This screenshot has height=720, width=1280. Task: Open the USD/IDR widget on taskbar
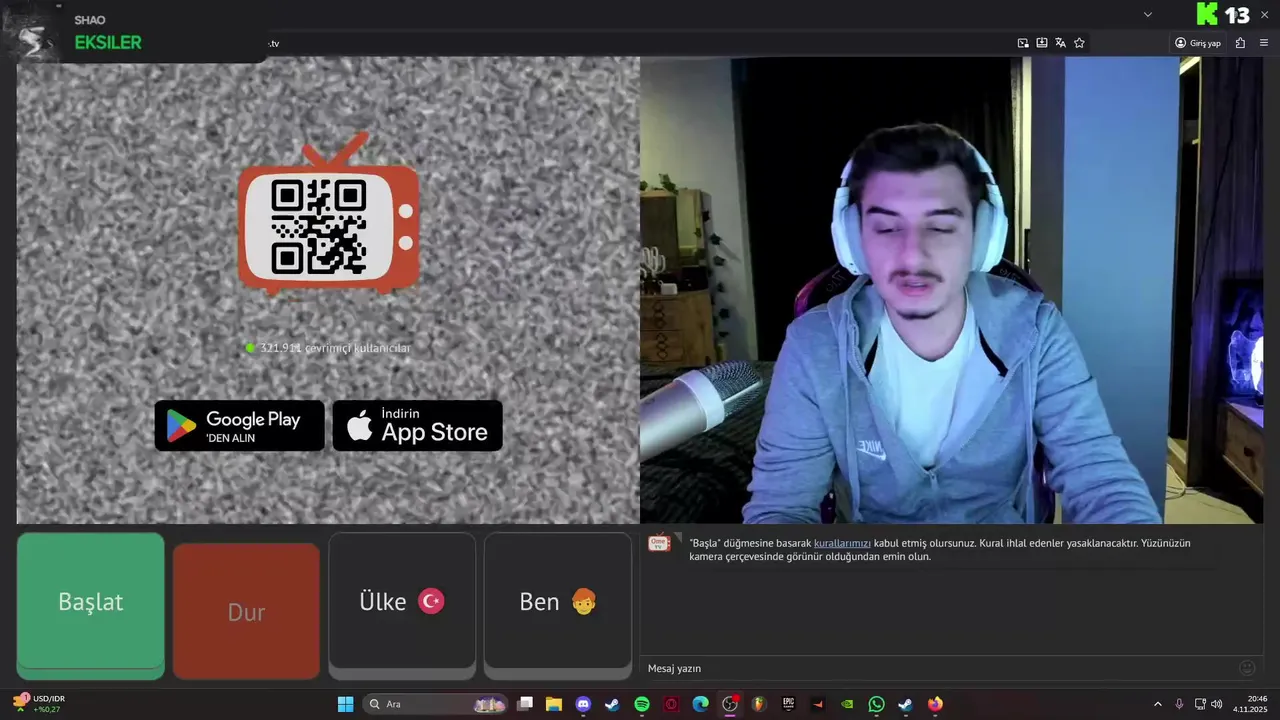(38, 704)
